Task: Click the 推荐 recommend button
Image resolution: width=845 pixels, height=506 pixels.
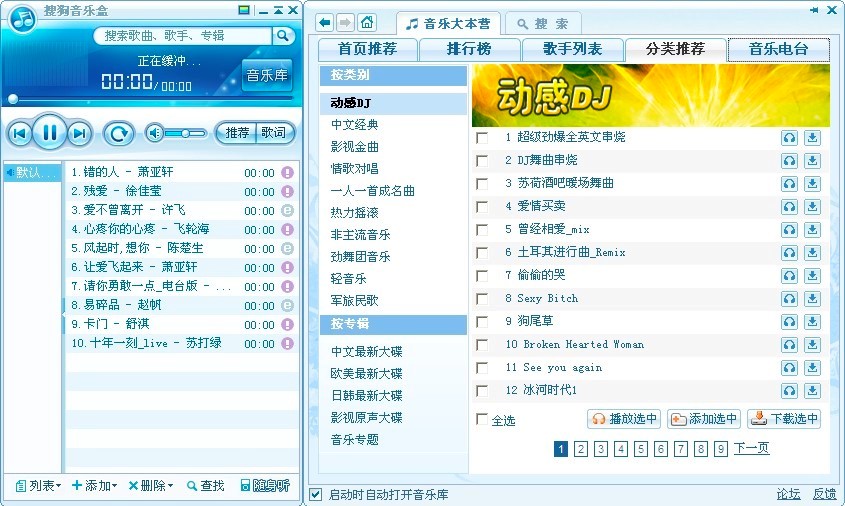Action: click(237, 133)
